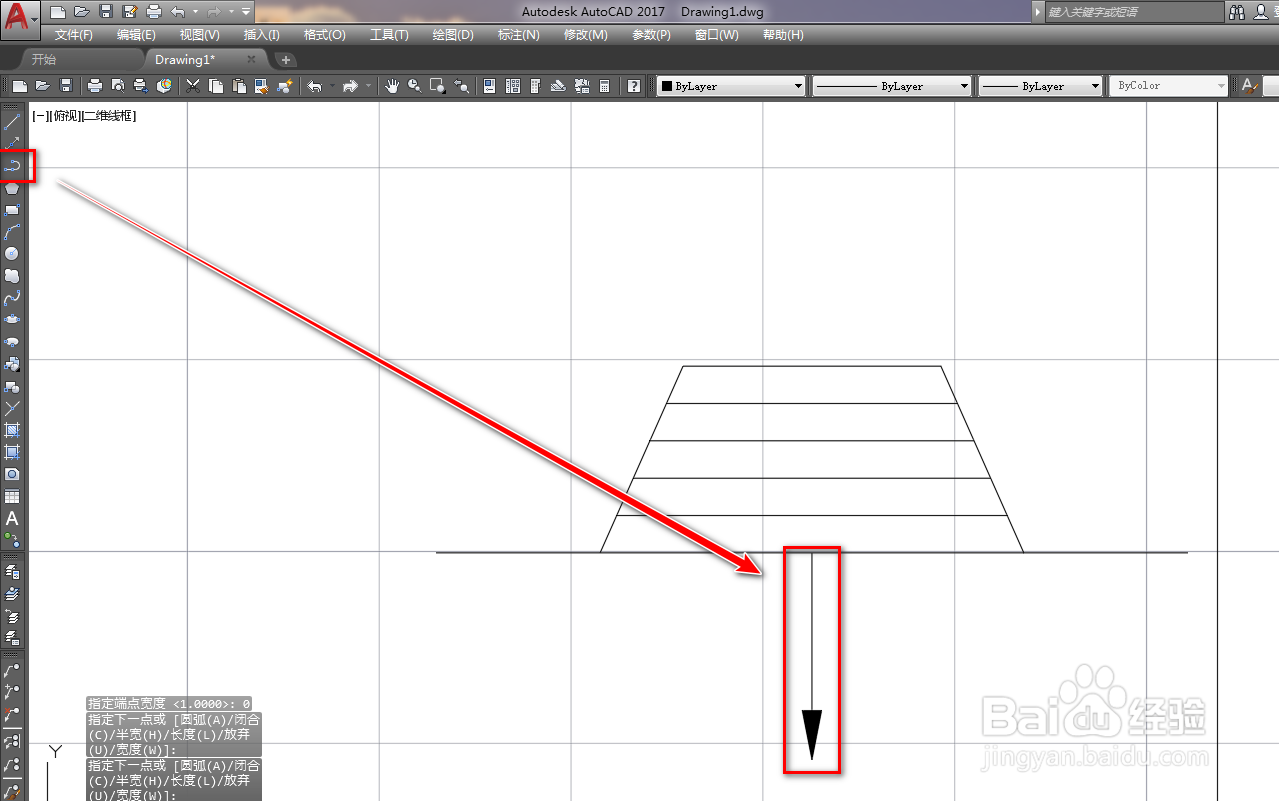Close the Drawing1* tab
This screenshot has height=801, width=1279.
pyautogui.click(x=252, y=60)
